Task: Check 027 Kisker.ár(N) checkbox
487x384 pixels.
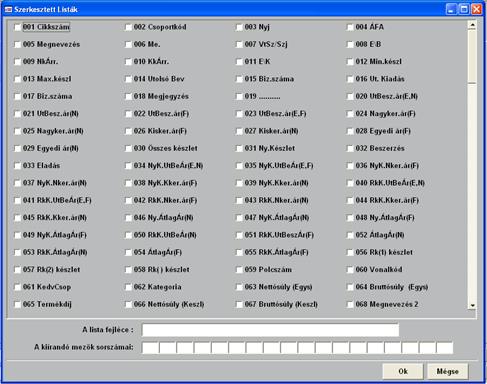Action: click(239, 131)
